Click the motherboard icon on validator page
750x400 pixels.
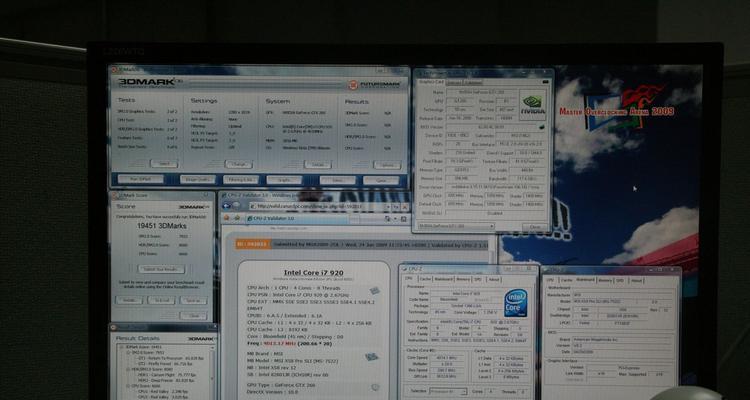point(371,357)
